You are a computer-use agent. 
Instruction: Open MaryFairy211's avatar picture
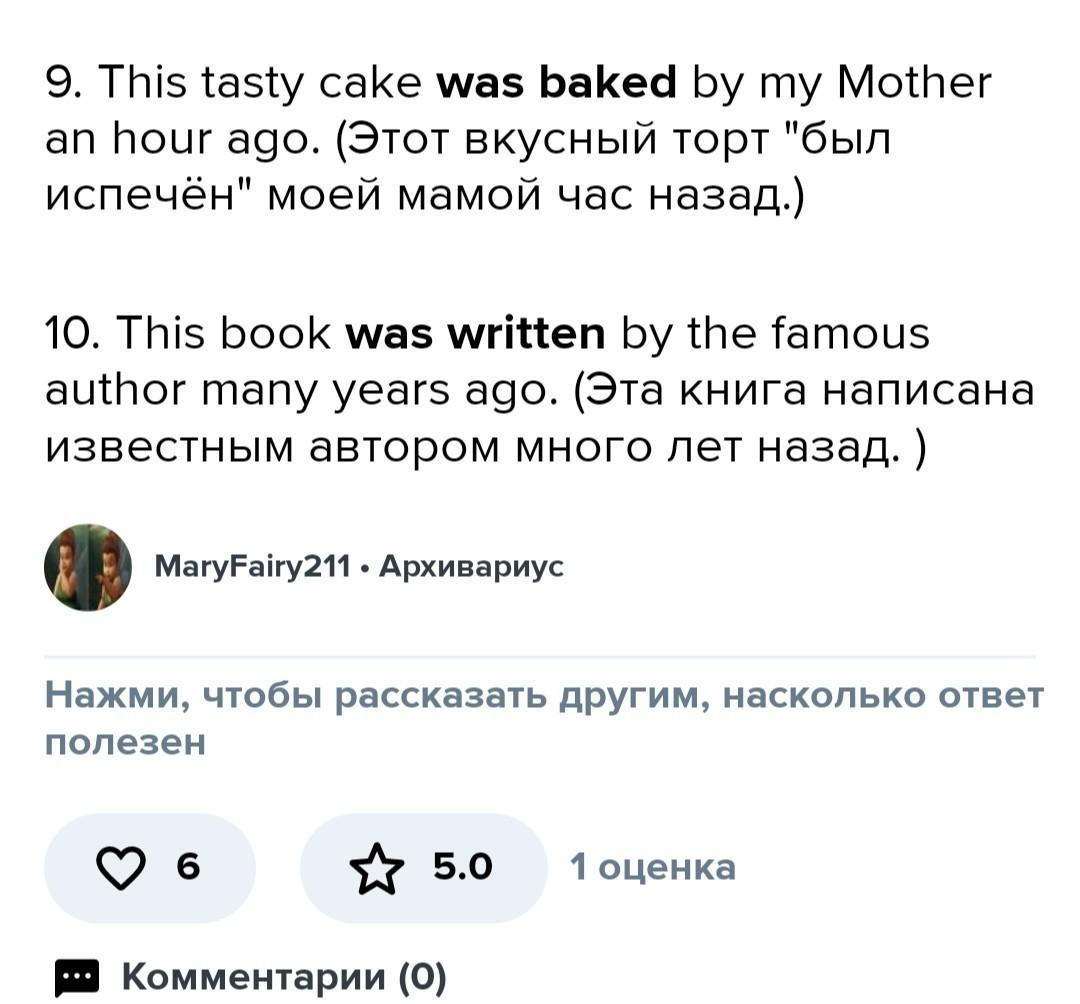pyautogui.click(x=88, y=567)
